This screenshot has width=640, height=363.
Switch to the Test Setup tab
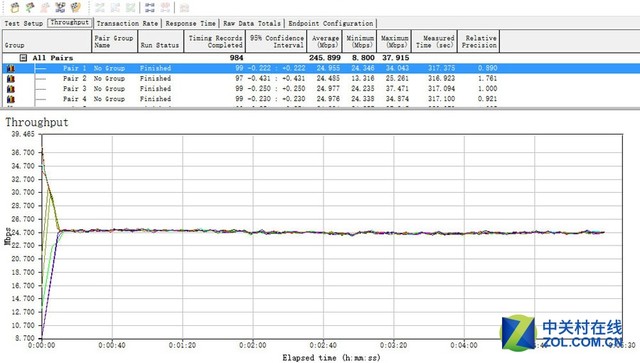tap(24, 23)
